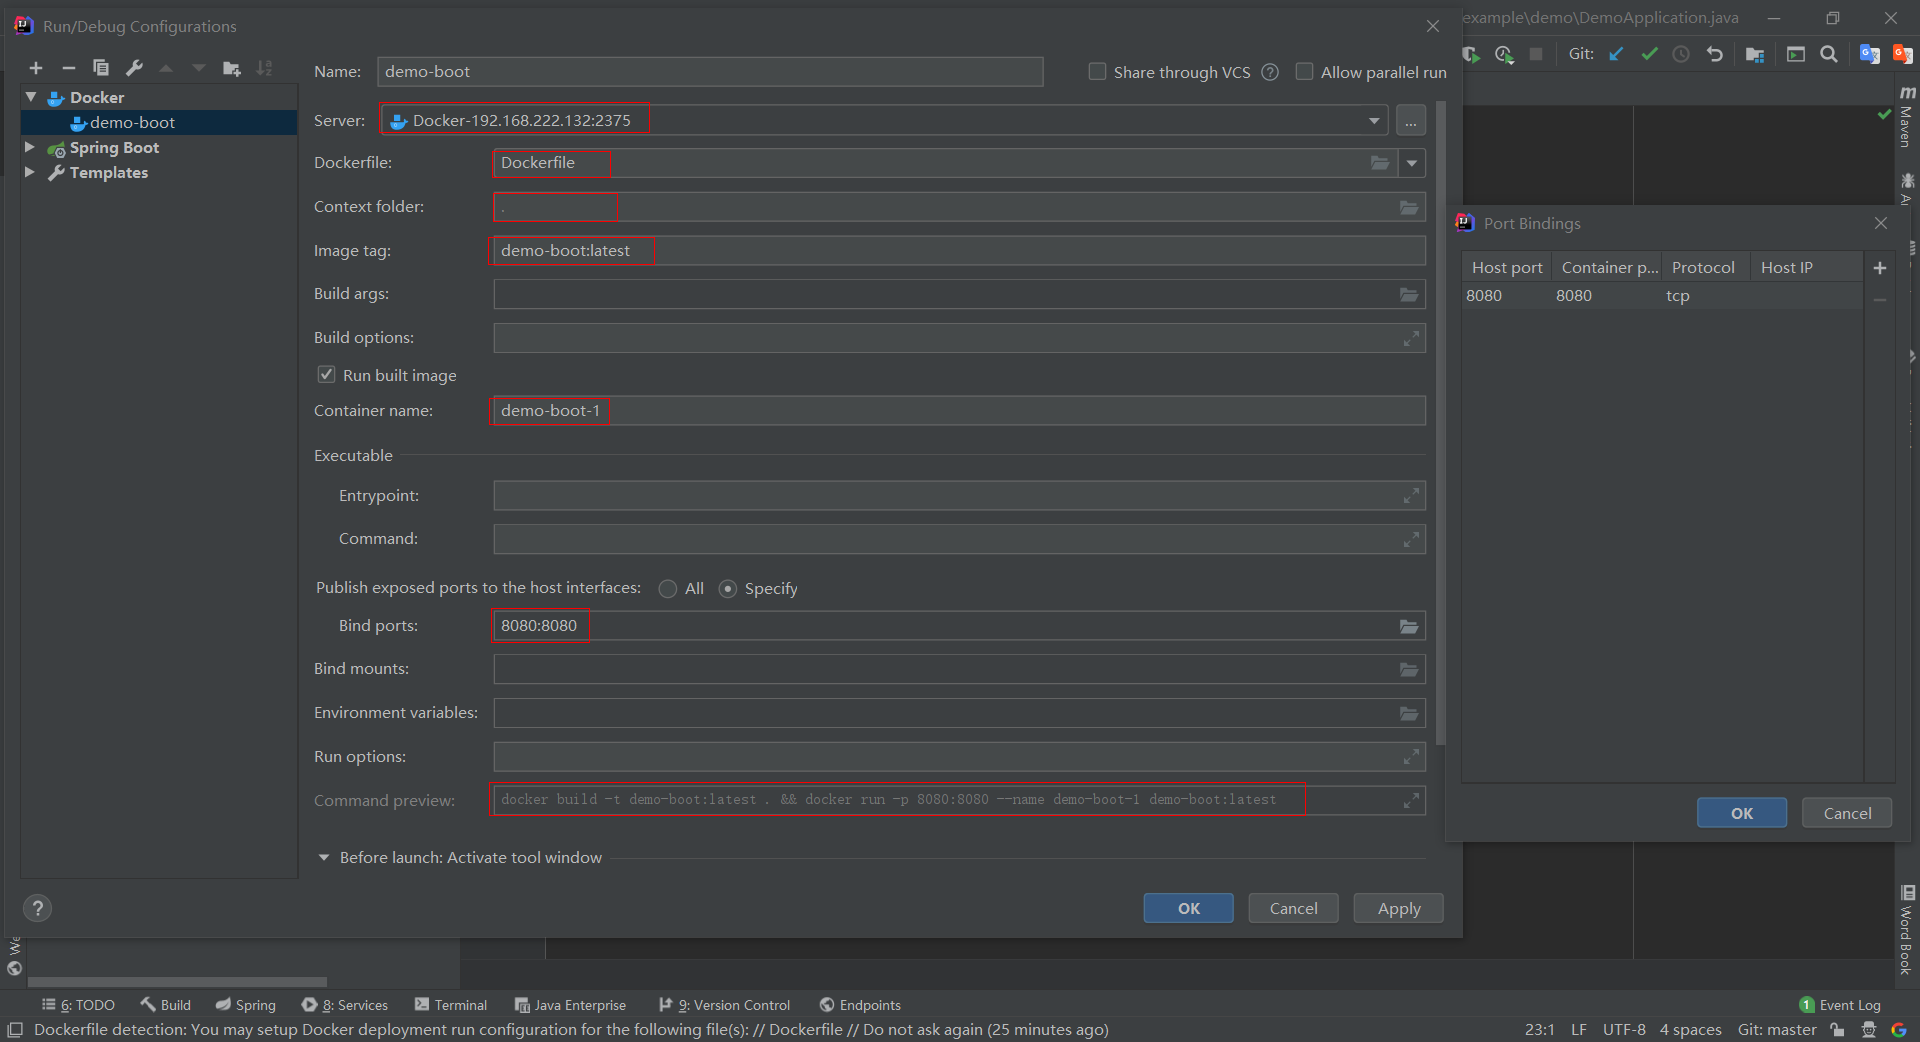Click the Apply button
Screen dimensions: 1920x1042
tap(1398, 908)
